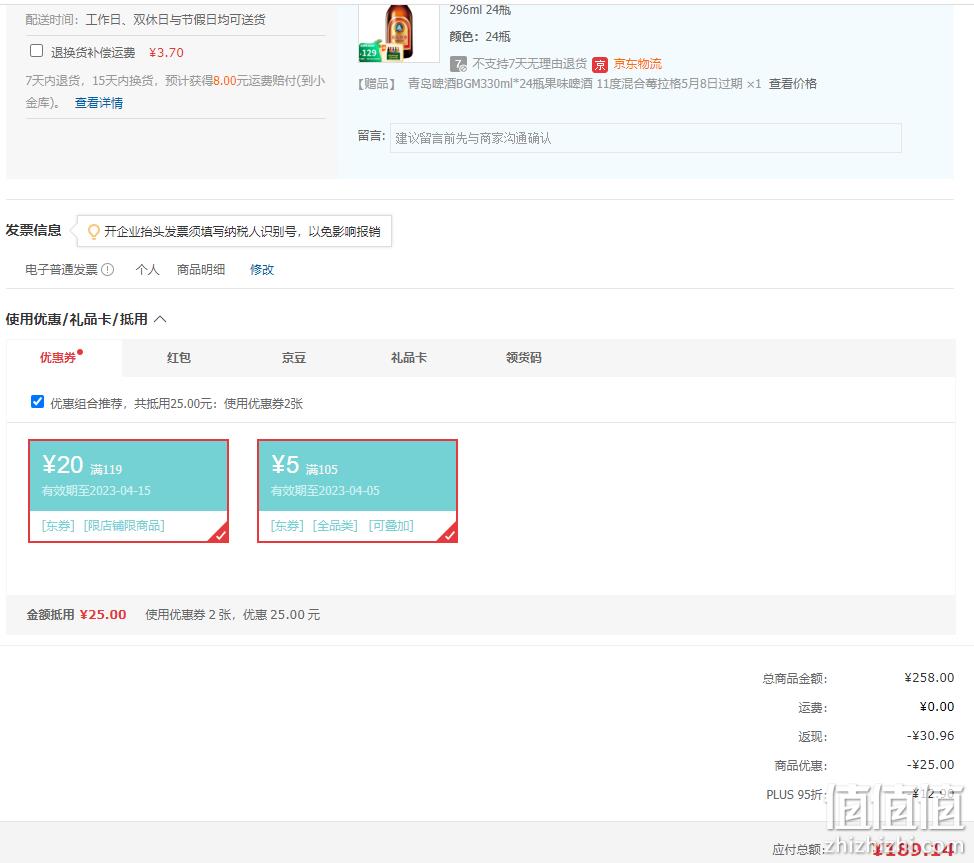Screen dimensions: 974x863
Task: Click the info icon beside 电子普通发票
Action: [107, 270]
